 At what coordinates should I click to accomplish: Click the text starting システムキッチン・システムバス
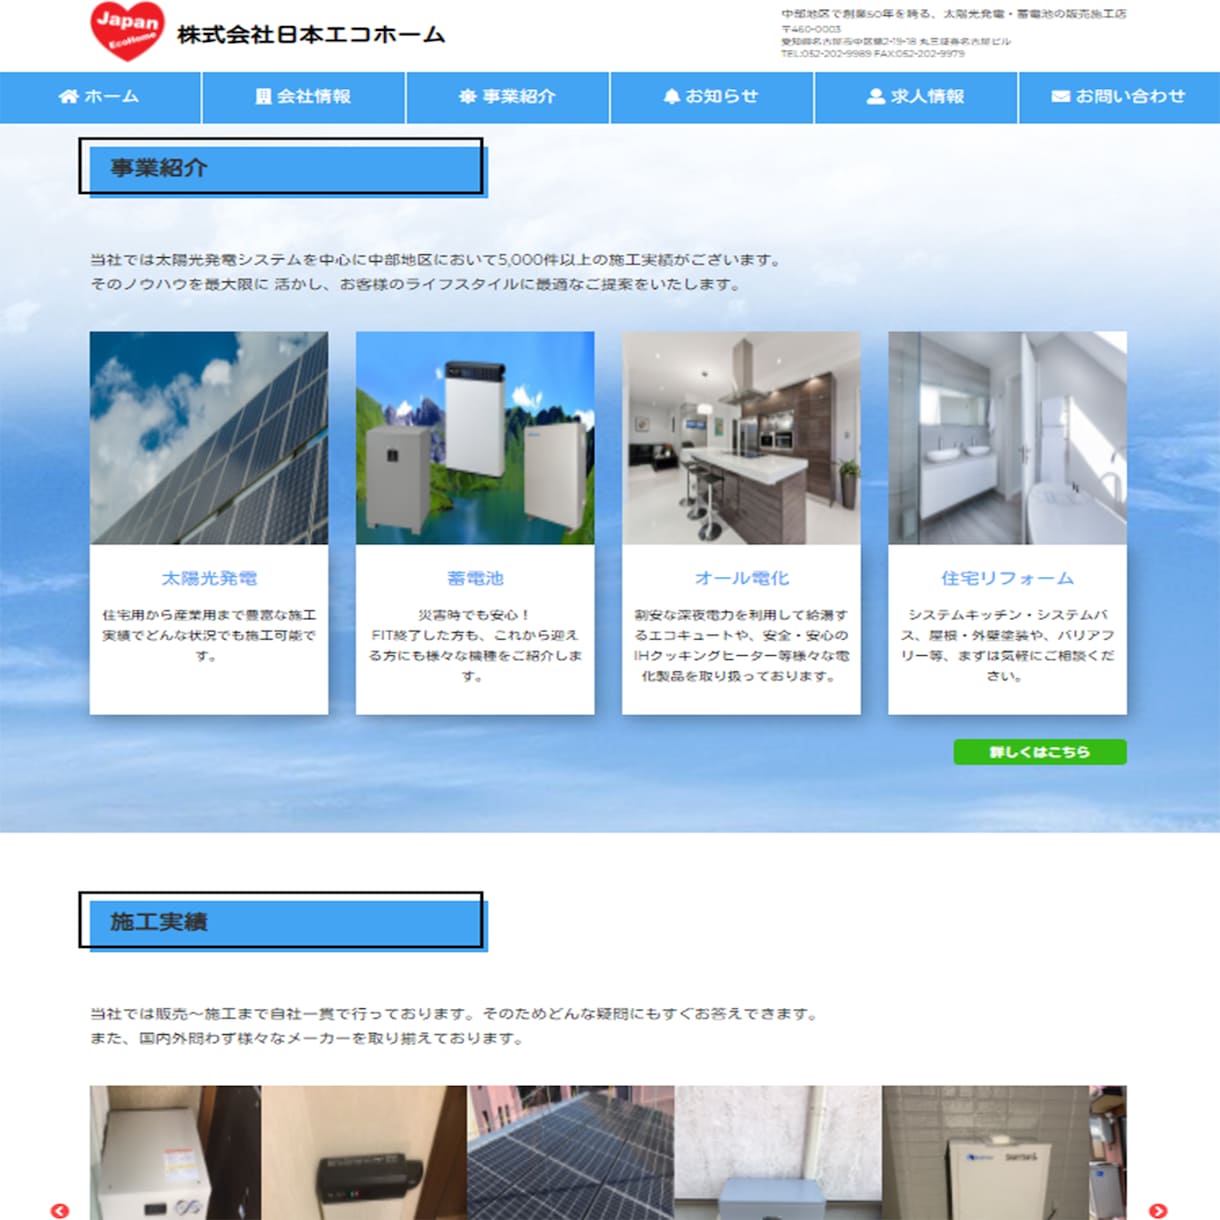coord(1007,645)
